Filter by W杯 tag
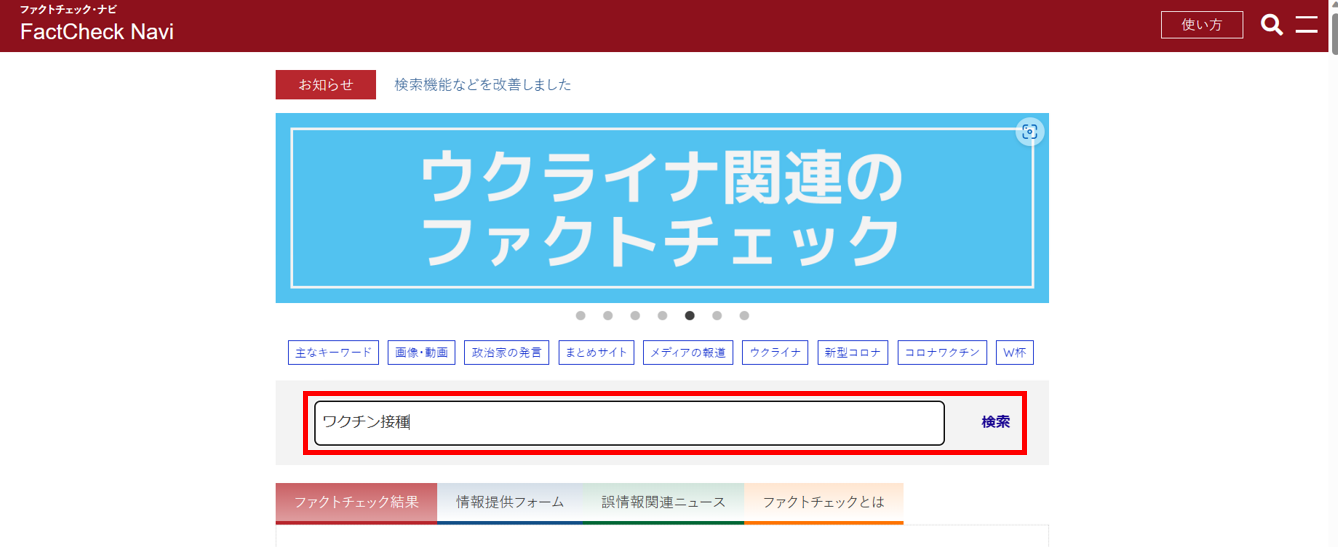 click(1015, 353)
